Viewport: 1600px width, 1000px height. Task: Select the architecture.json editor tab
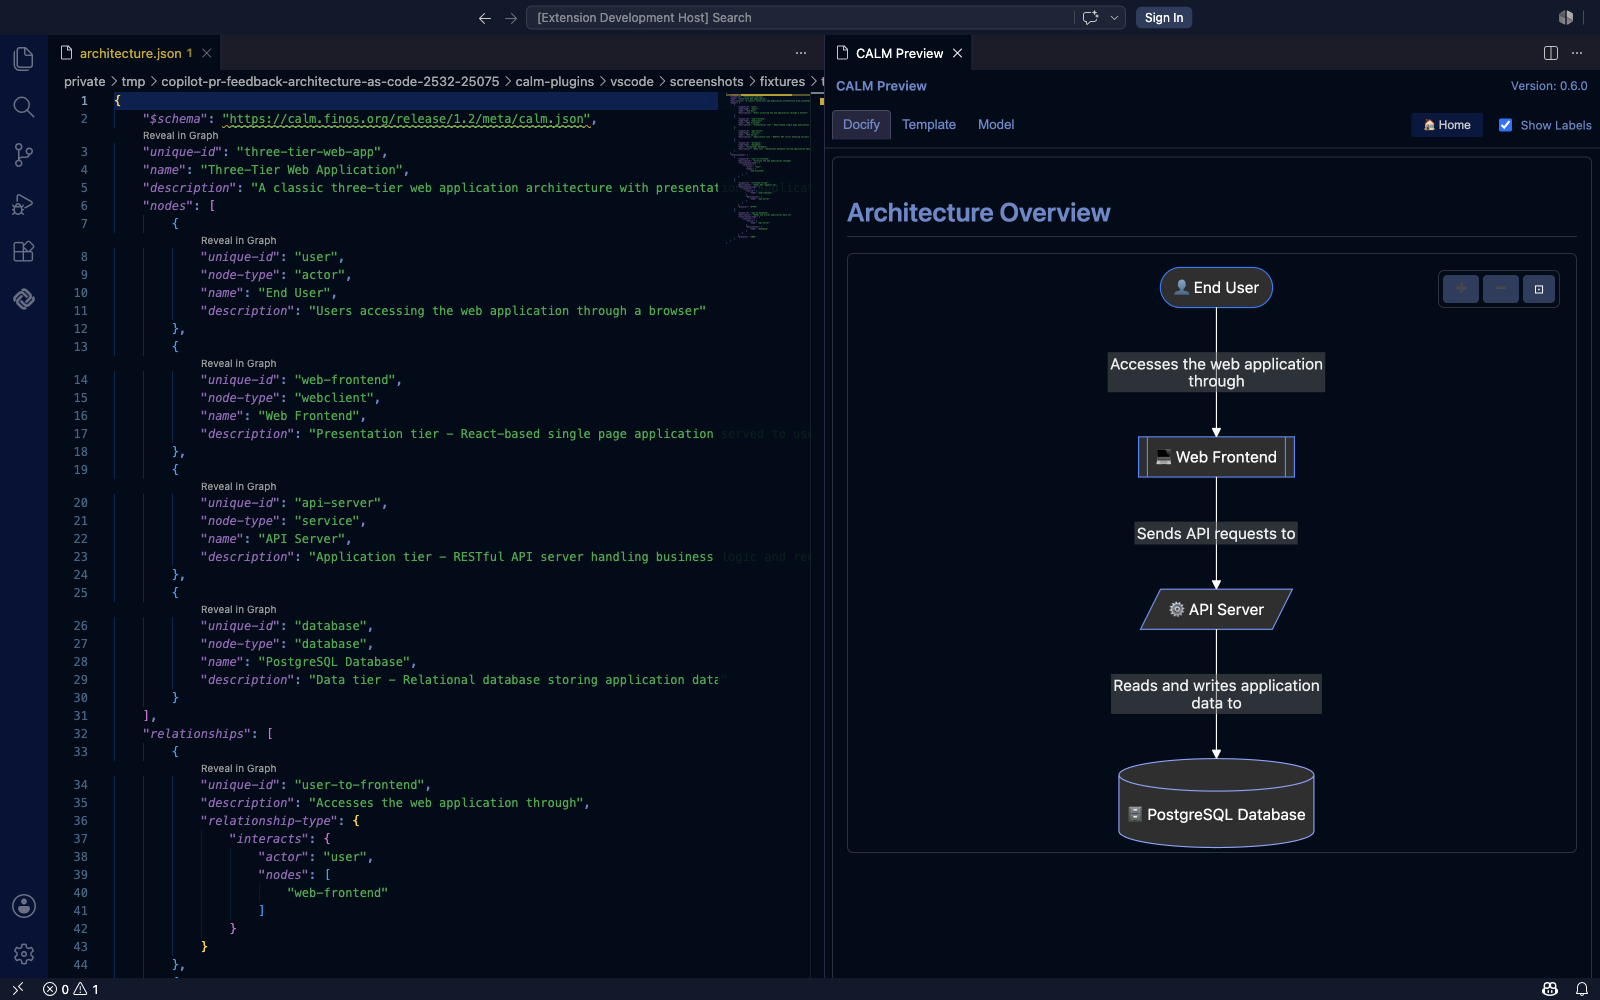135,53
